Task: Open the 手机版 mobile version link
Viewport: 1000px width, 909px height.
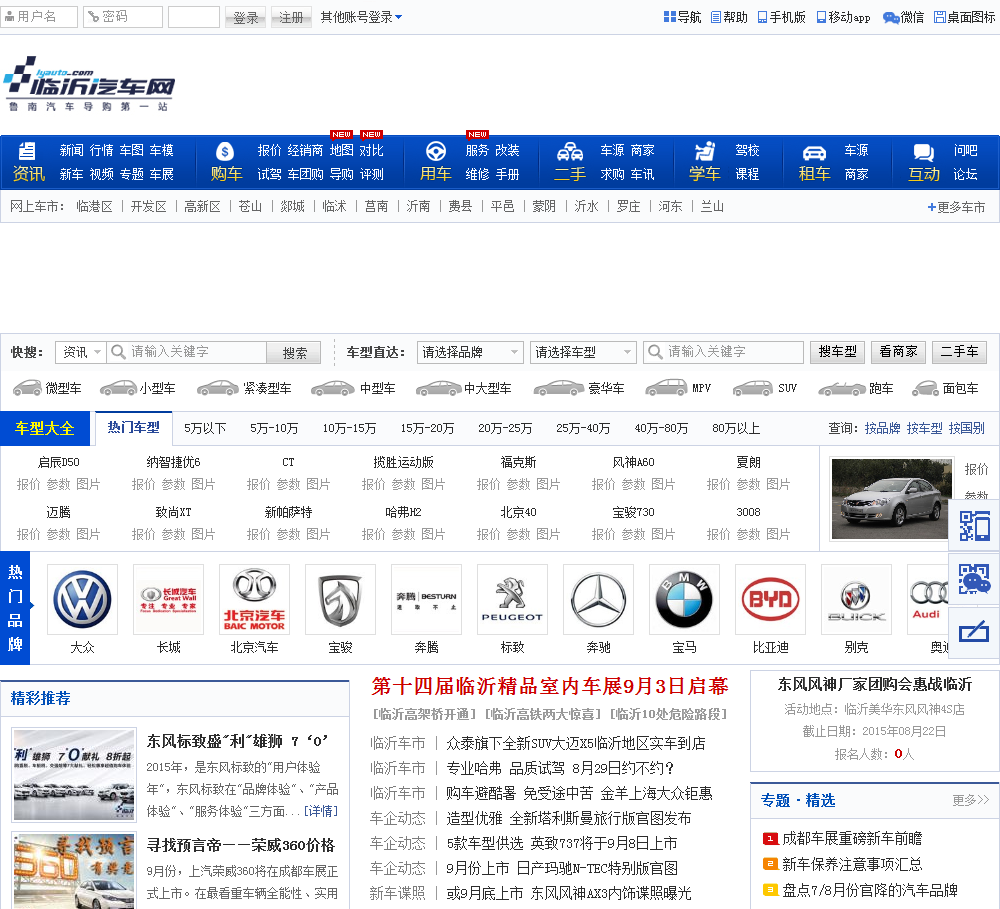Action: [781, 17]
